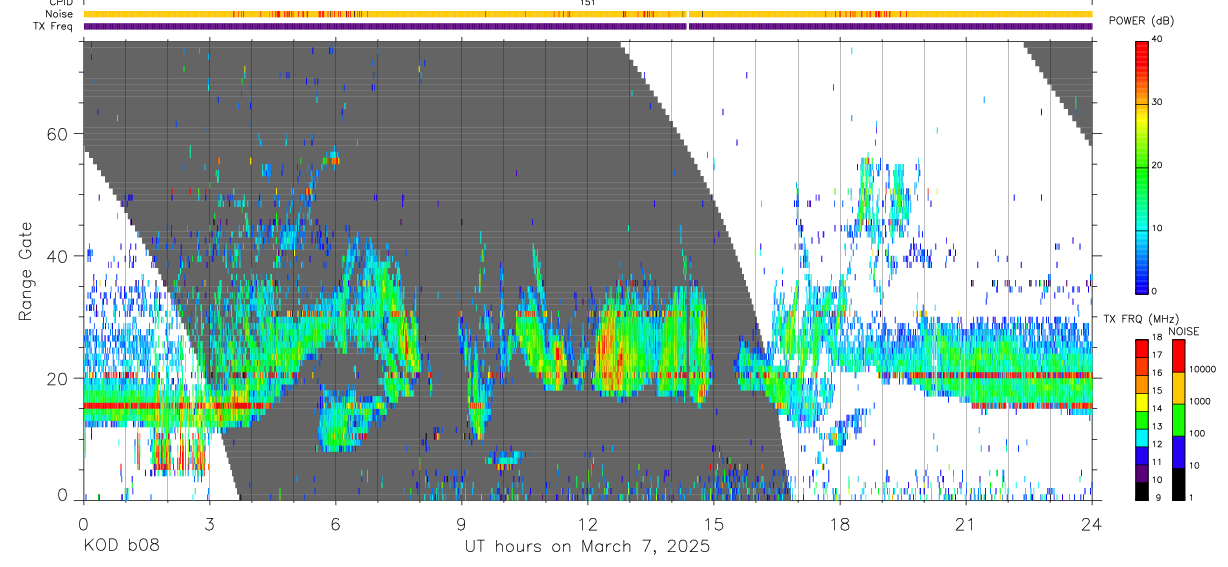Click the TX FRQ (MHz) legend title
The image size is (1228, 567).
tap(1141, 319)
